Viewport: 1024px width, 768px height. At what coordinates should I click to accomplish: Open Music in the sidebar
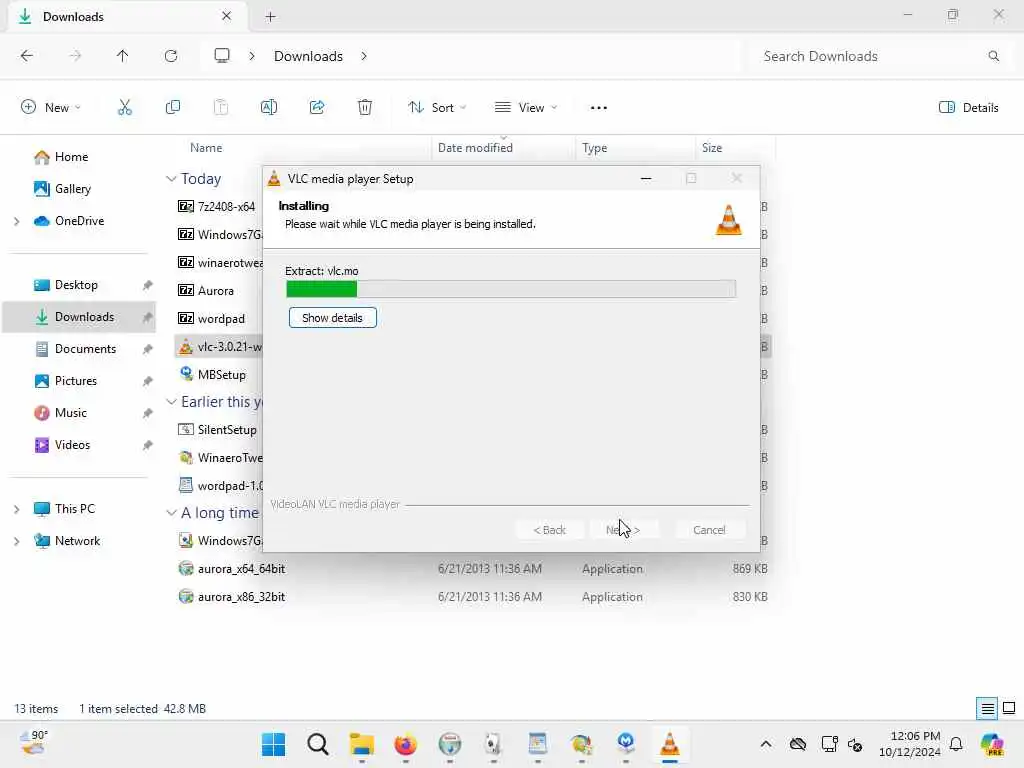pos(71,413)
